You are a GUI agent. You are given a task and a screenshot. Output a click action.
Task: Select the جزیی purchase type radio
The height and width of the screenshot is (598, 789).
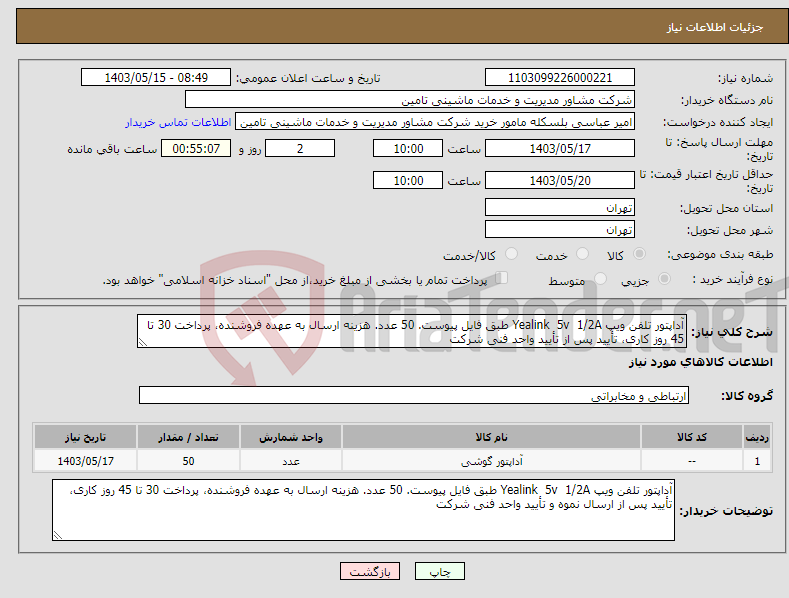coord(664,278)
